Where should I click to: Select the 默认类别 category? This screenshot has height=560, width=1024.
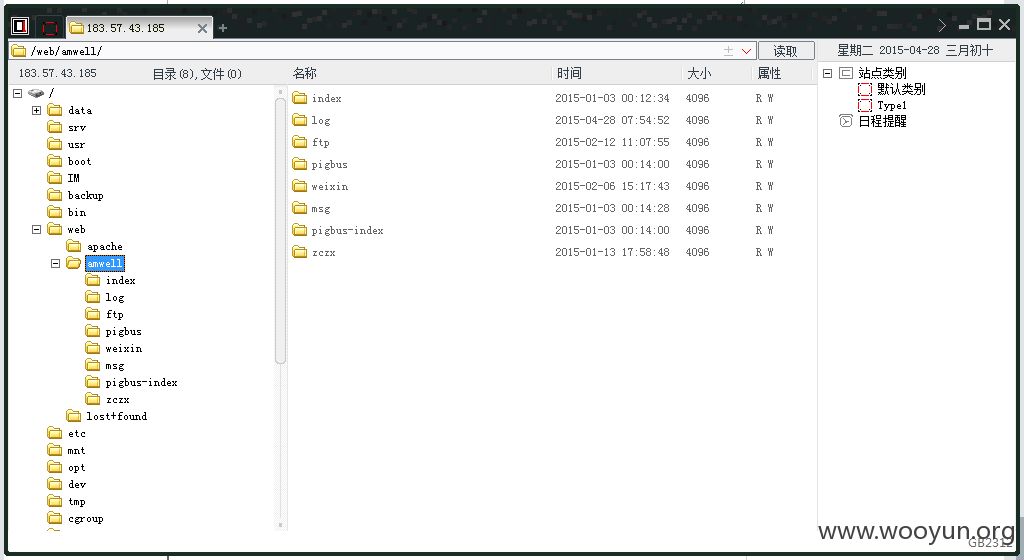click(x=901, y=89)
